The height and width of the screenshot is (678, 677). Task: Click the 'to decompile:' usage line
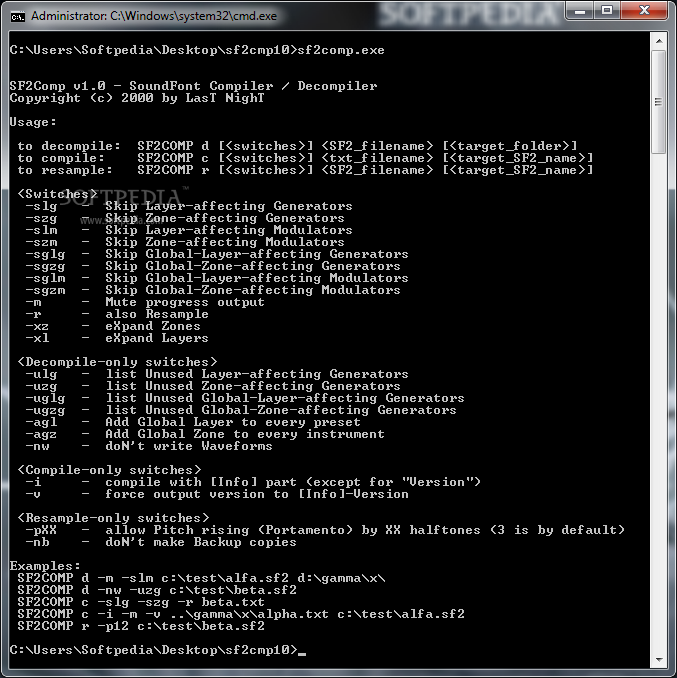[297, 146]
